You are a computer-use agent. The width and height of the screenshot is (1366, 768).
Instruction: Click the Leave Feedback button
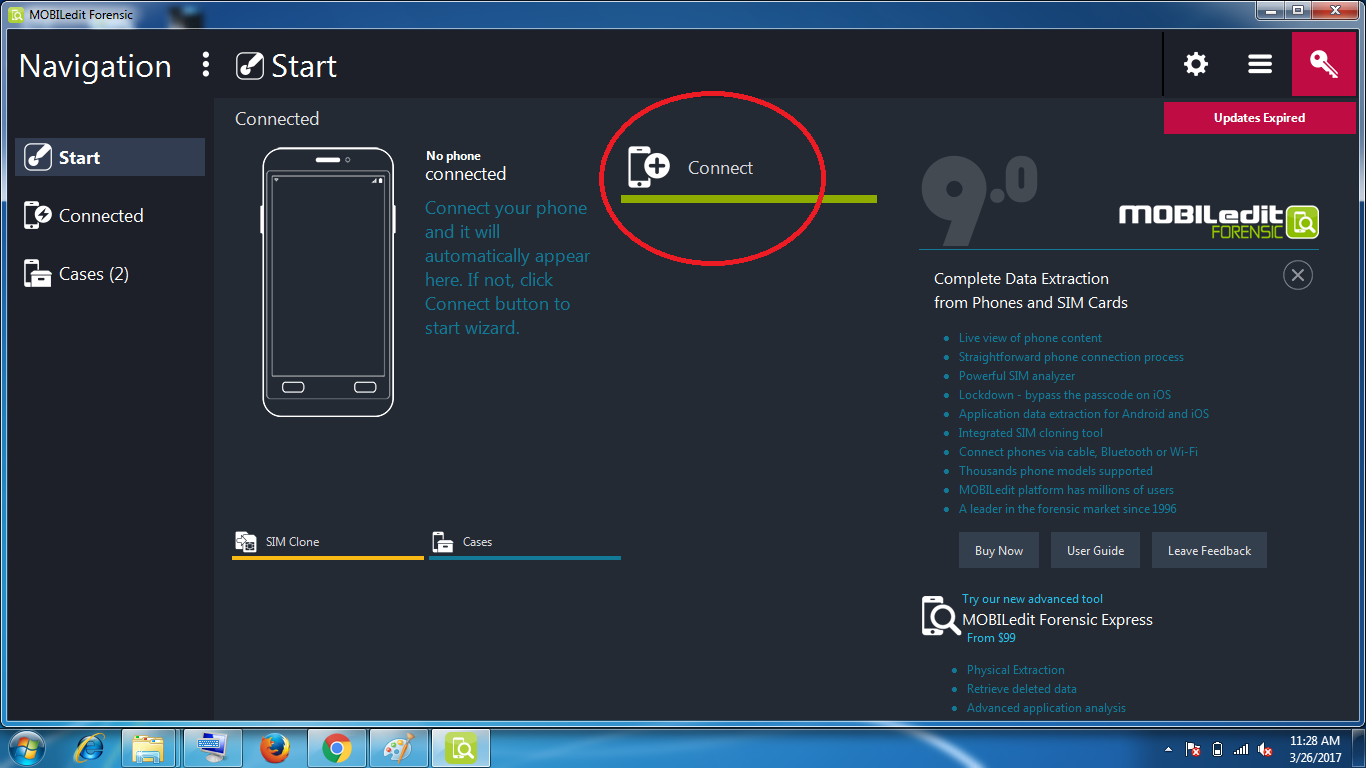click(1209, 551)
